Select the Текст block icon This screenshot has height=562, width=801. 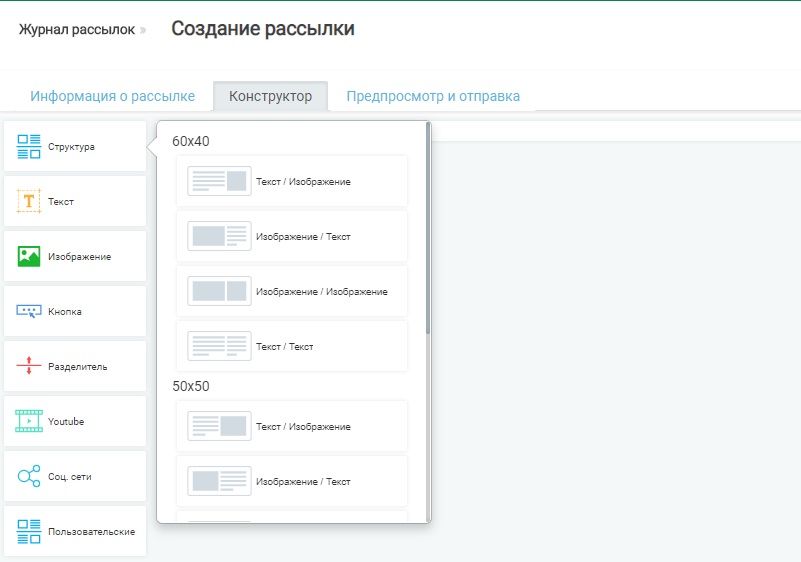(x=29, y=201)
